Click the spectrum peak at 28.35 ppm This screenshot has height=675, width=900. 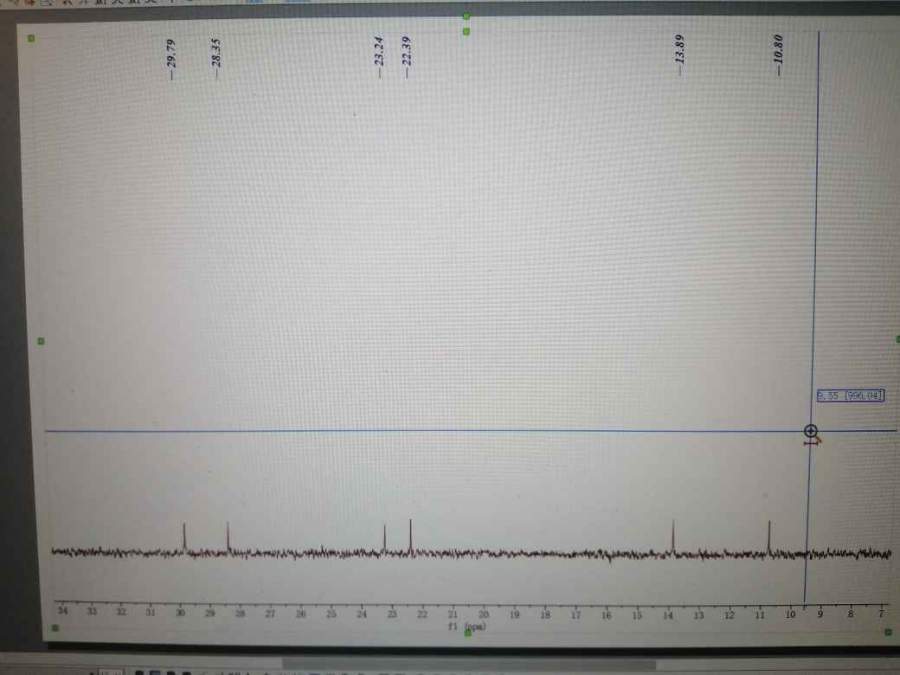coord(228,536)
